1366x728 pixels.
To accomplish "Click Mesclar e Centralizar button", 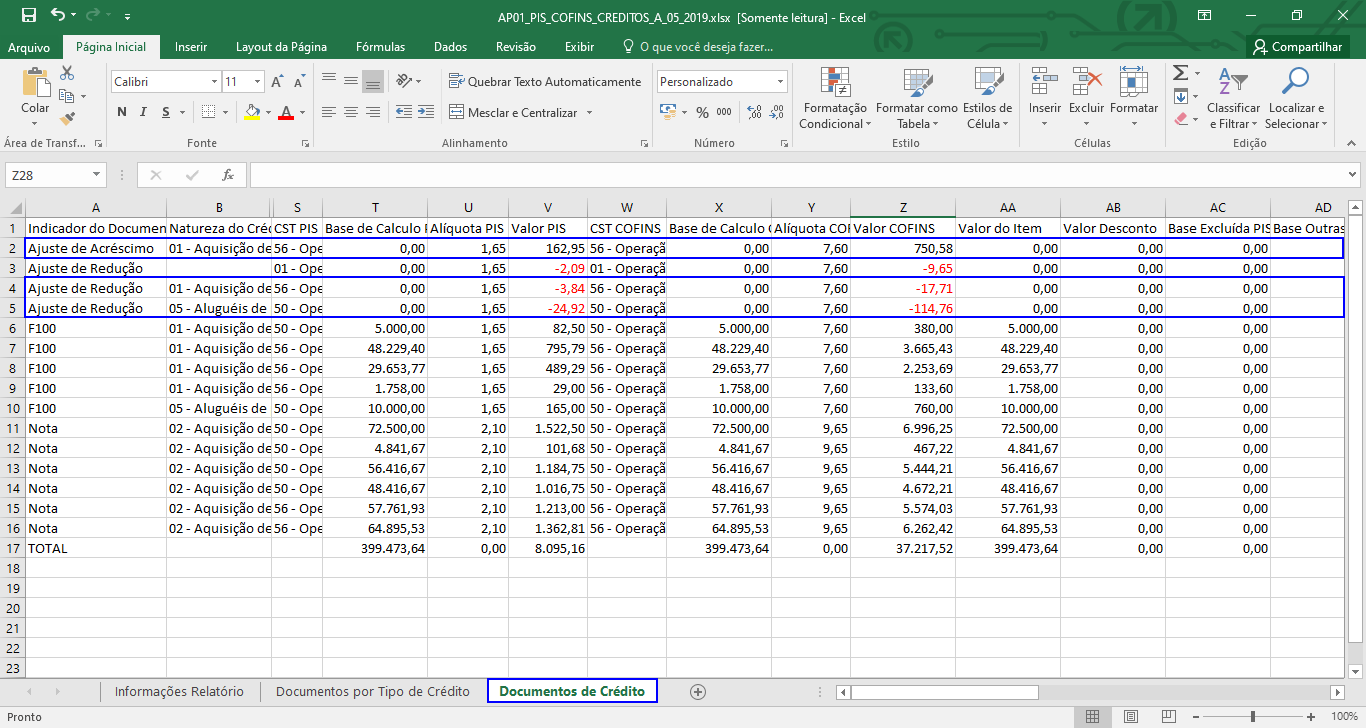I will click(x=513, y=113).
